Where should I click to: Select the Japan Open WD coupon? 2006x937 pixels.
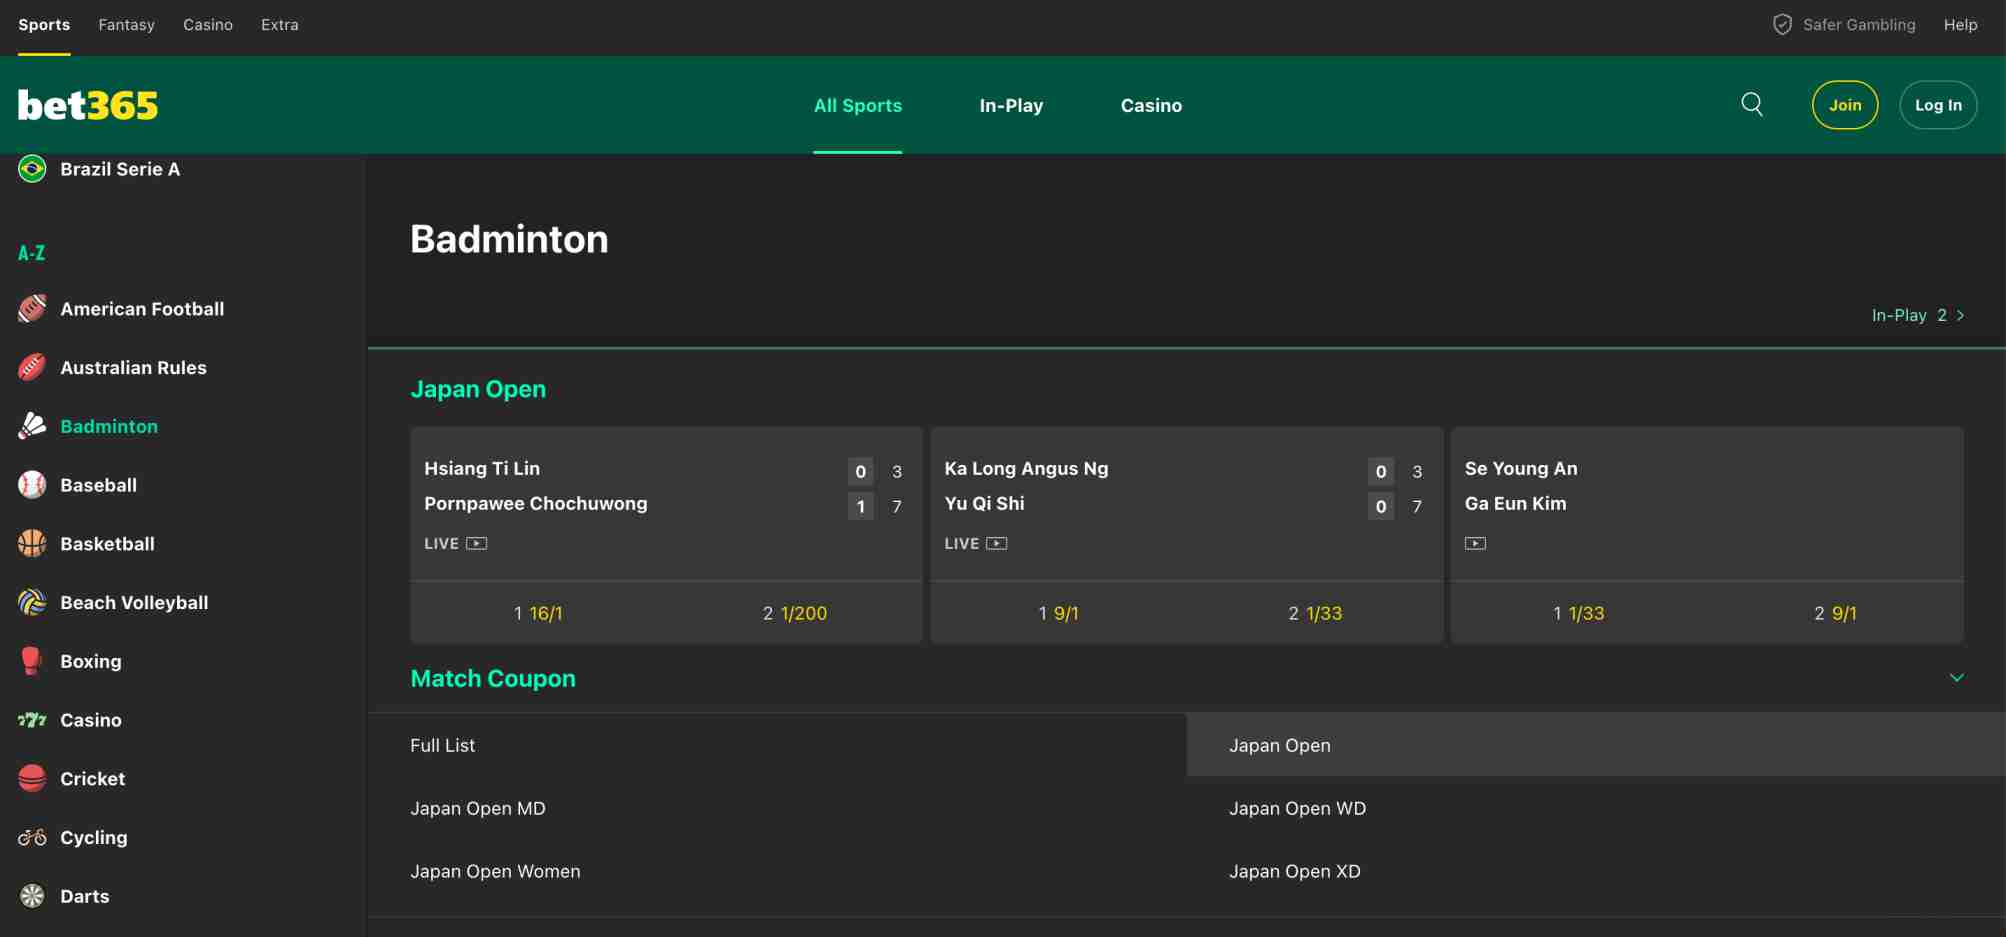point(1596,808)
